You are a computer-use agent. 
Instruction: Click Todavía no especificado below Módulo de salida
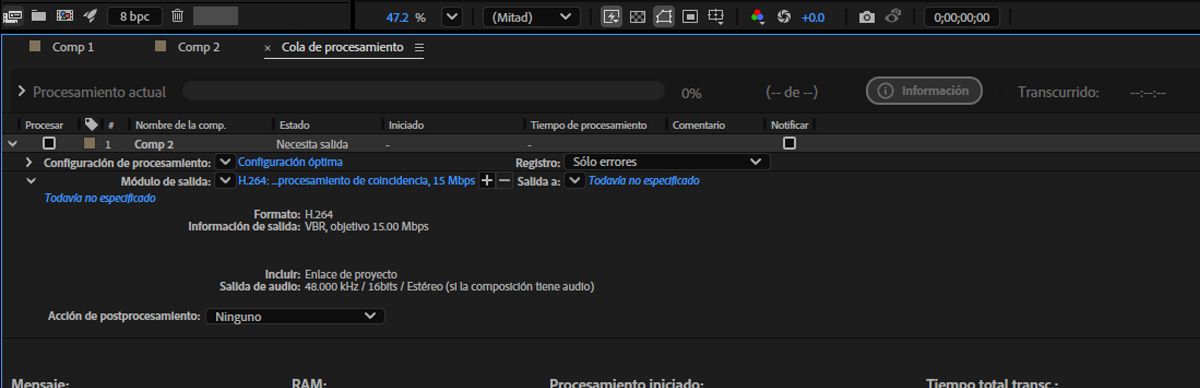tap(100, 198)
